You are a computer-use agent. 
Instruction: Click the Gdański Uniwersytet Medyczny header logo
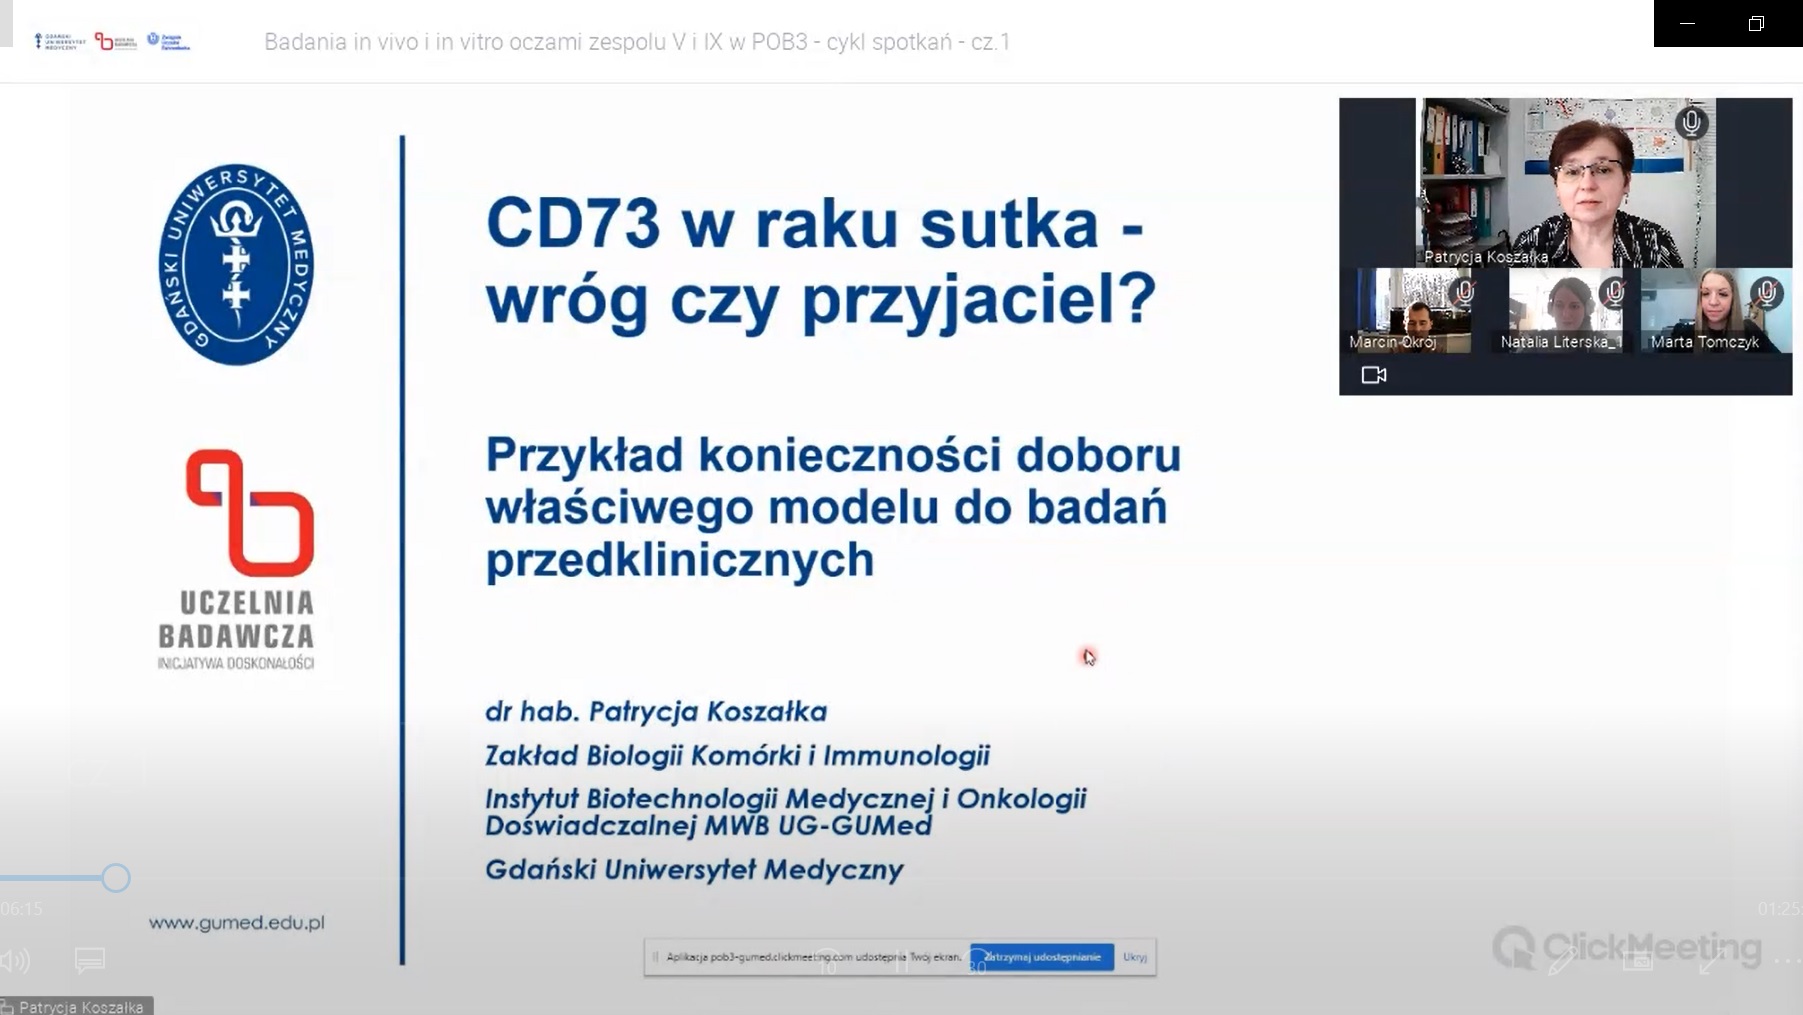(60, 41)
